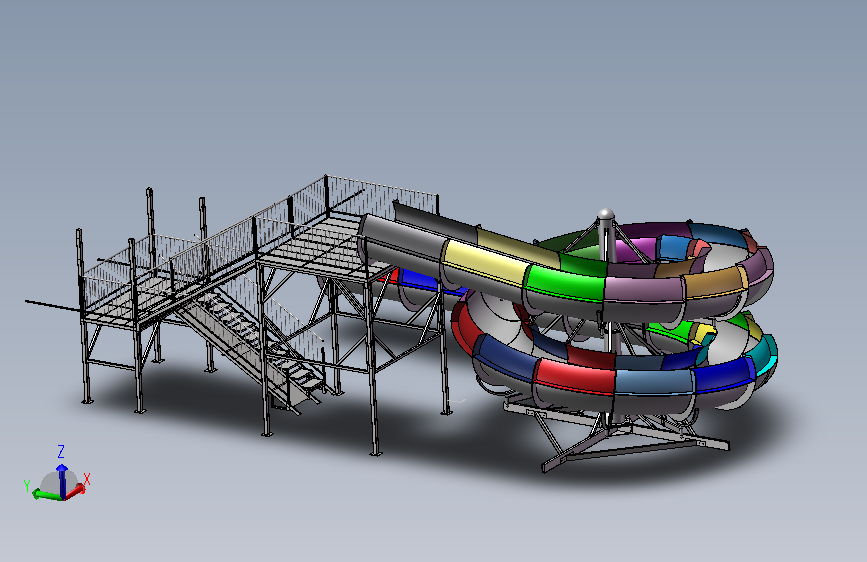Image resolution: width=867 pixels, height=562 pixels.
Task: Select the bright red segment on lower spiral
Action: pyautogui.click(x=575, y=375)
